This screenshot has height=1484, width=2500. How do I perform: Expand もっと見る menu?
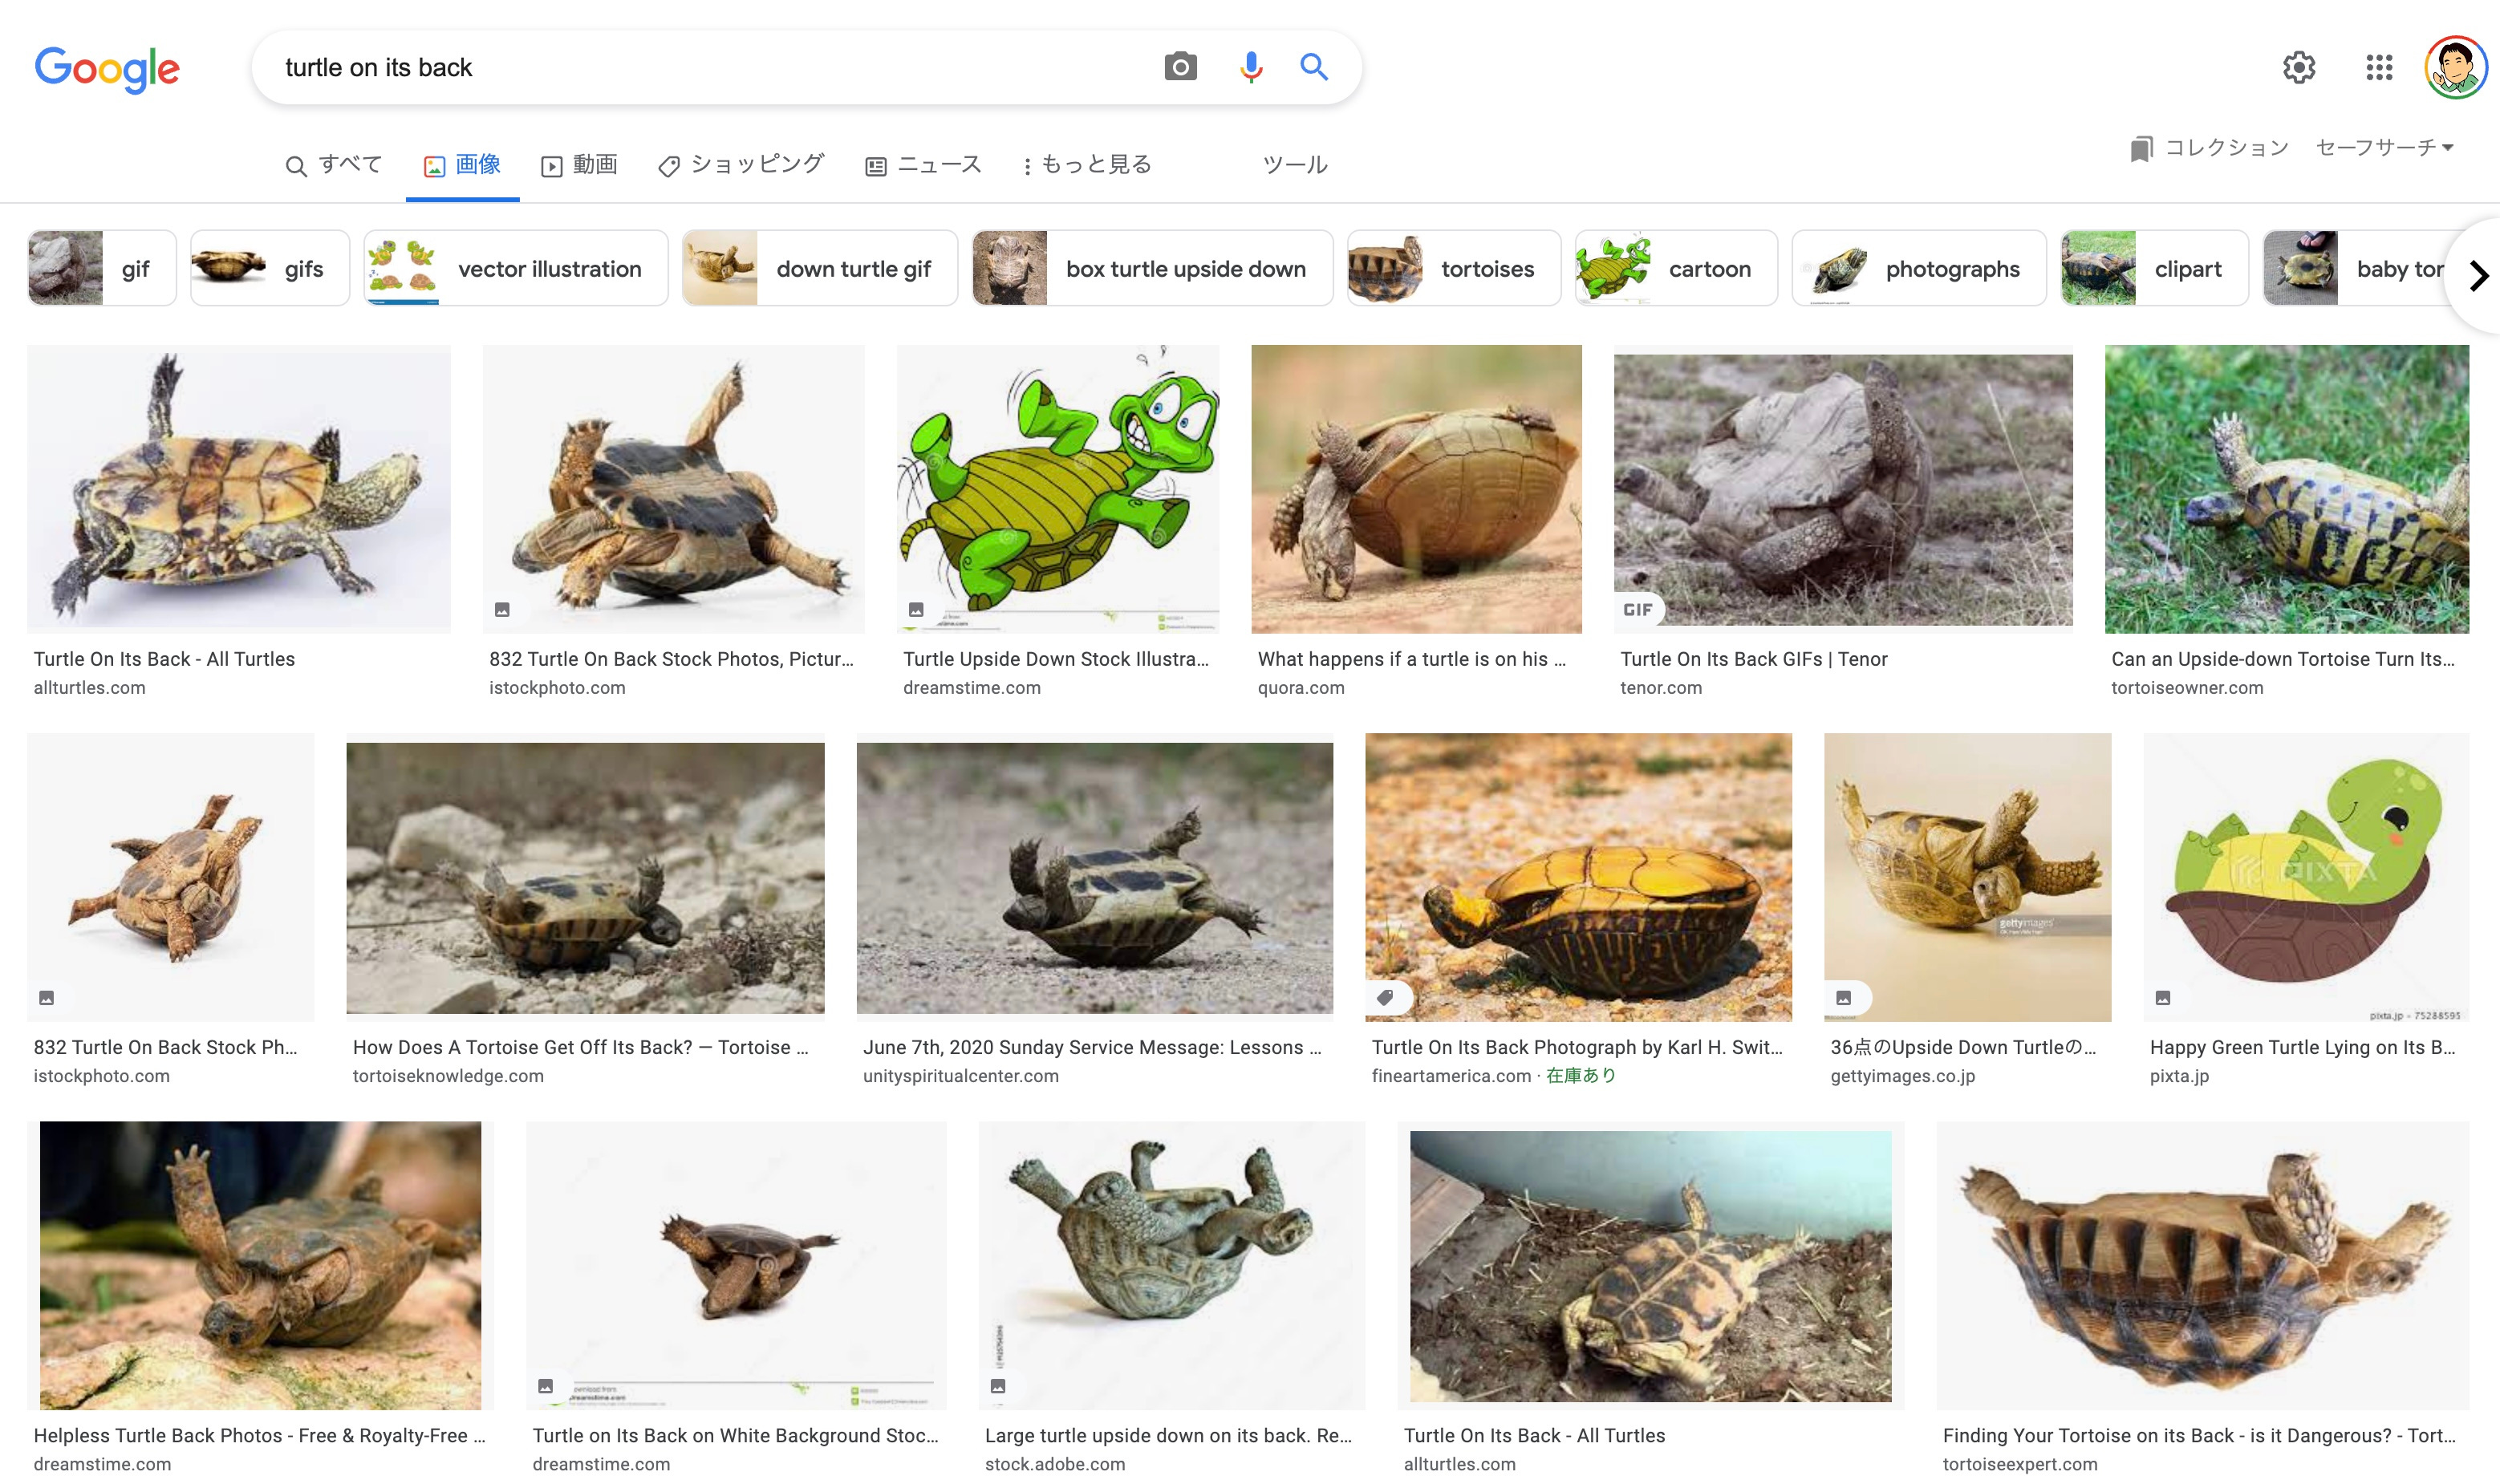[1086, 165]
